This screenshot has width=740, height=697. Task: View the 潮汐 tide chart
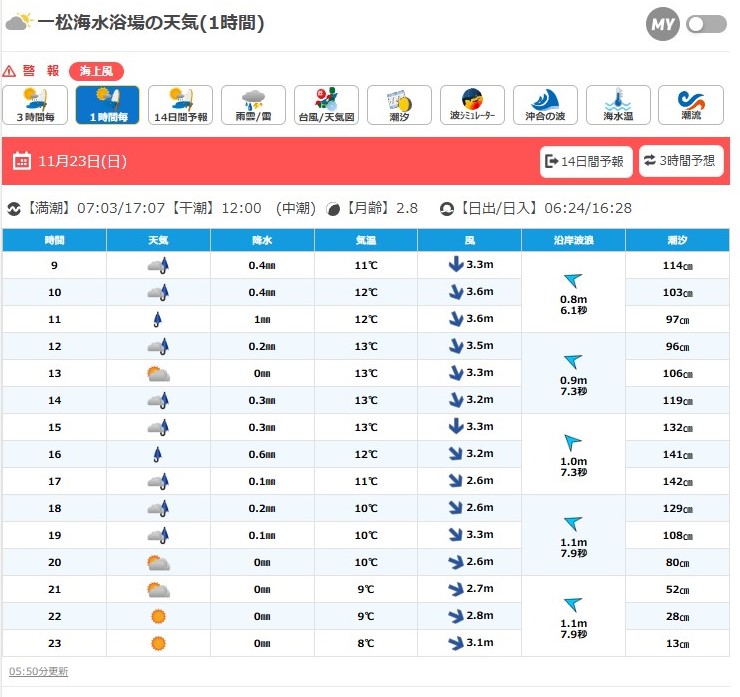tap(398, 105)
